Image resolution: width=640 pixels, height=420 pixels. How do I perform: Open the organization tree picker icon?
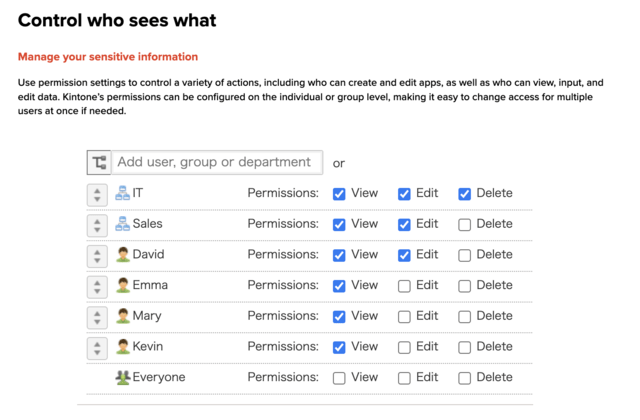(99, 162)
